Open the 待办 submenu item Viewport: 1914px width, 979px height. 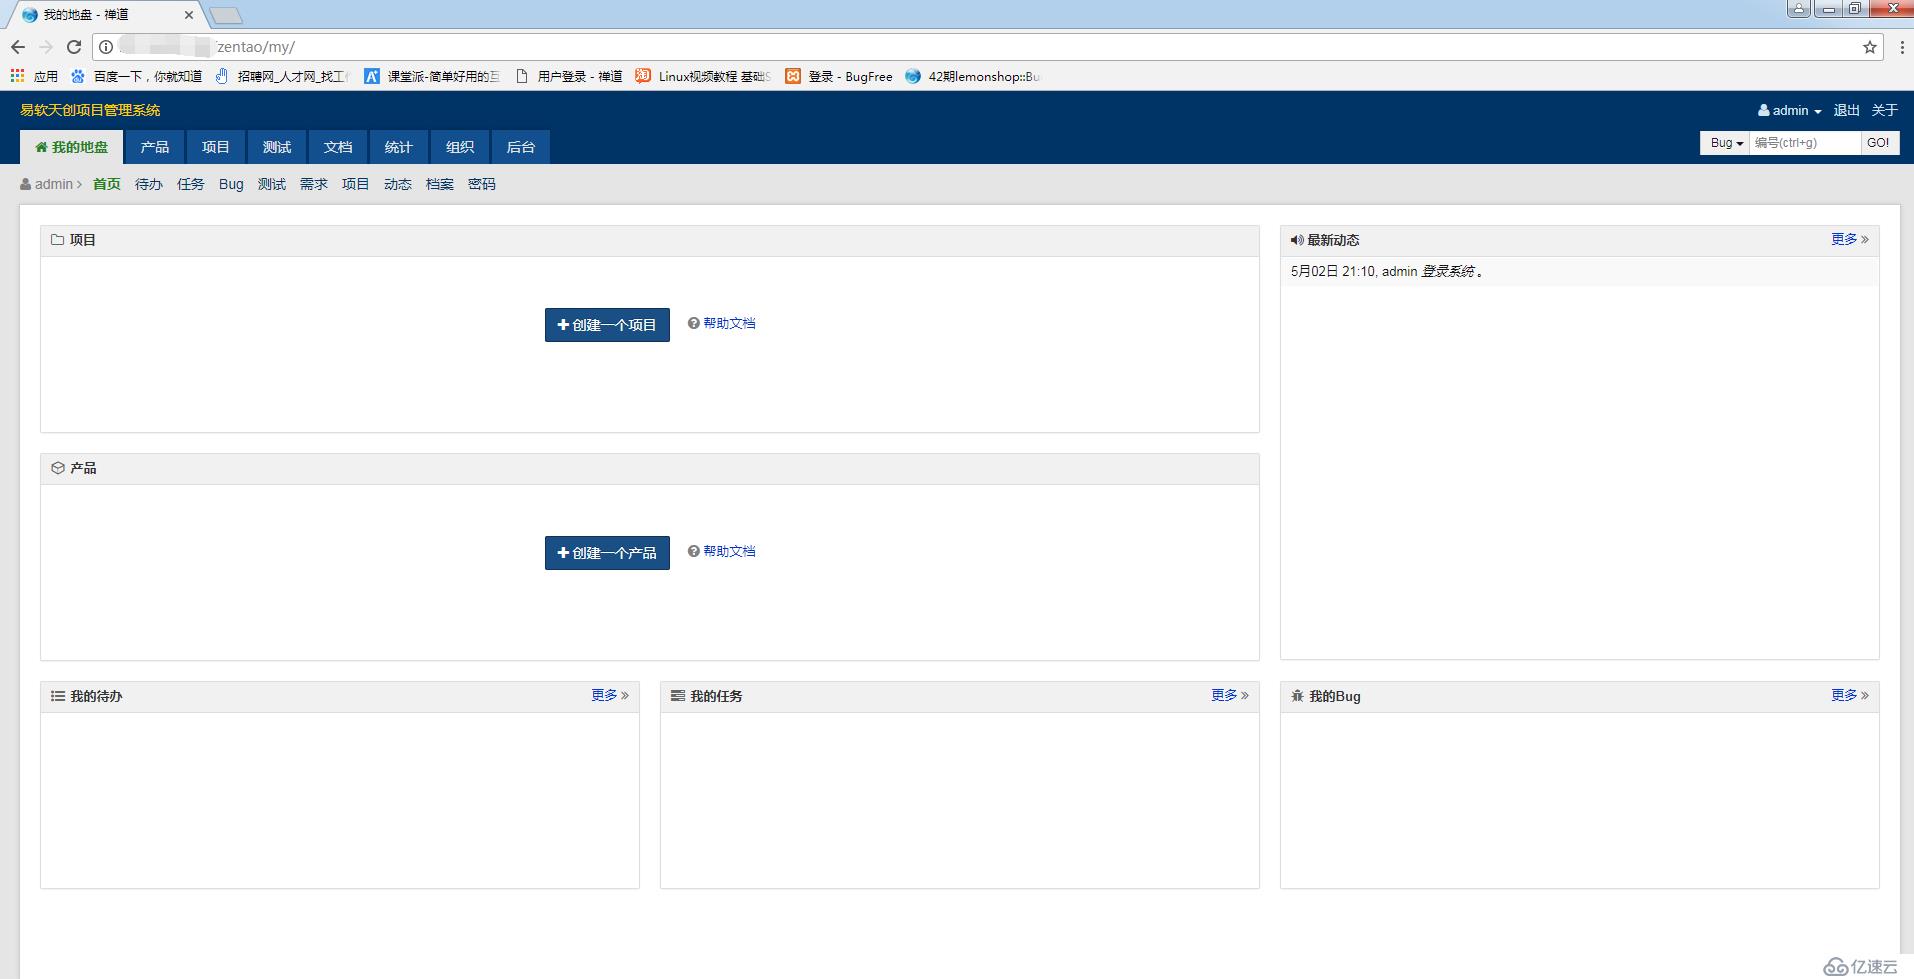click(149, 184)
